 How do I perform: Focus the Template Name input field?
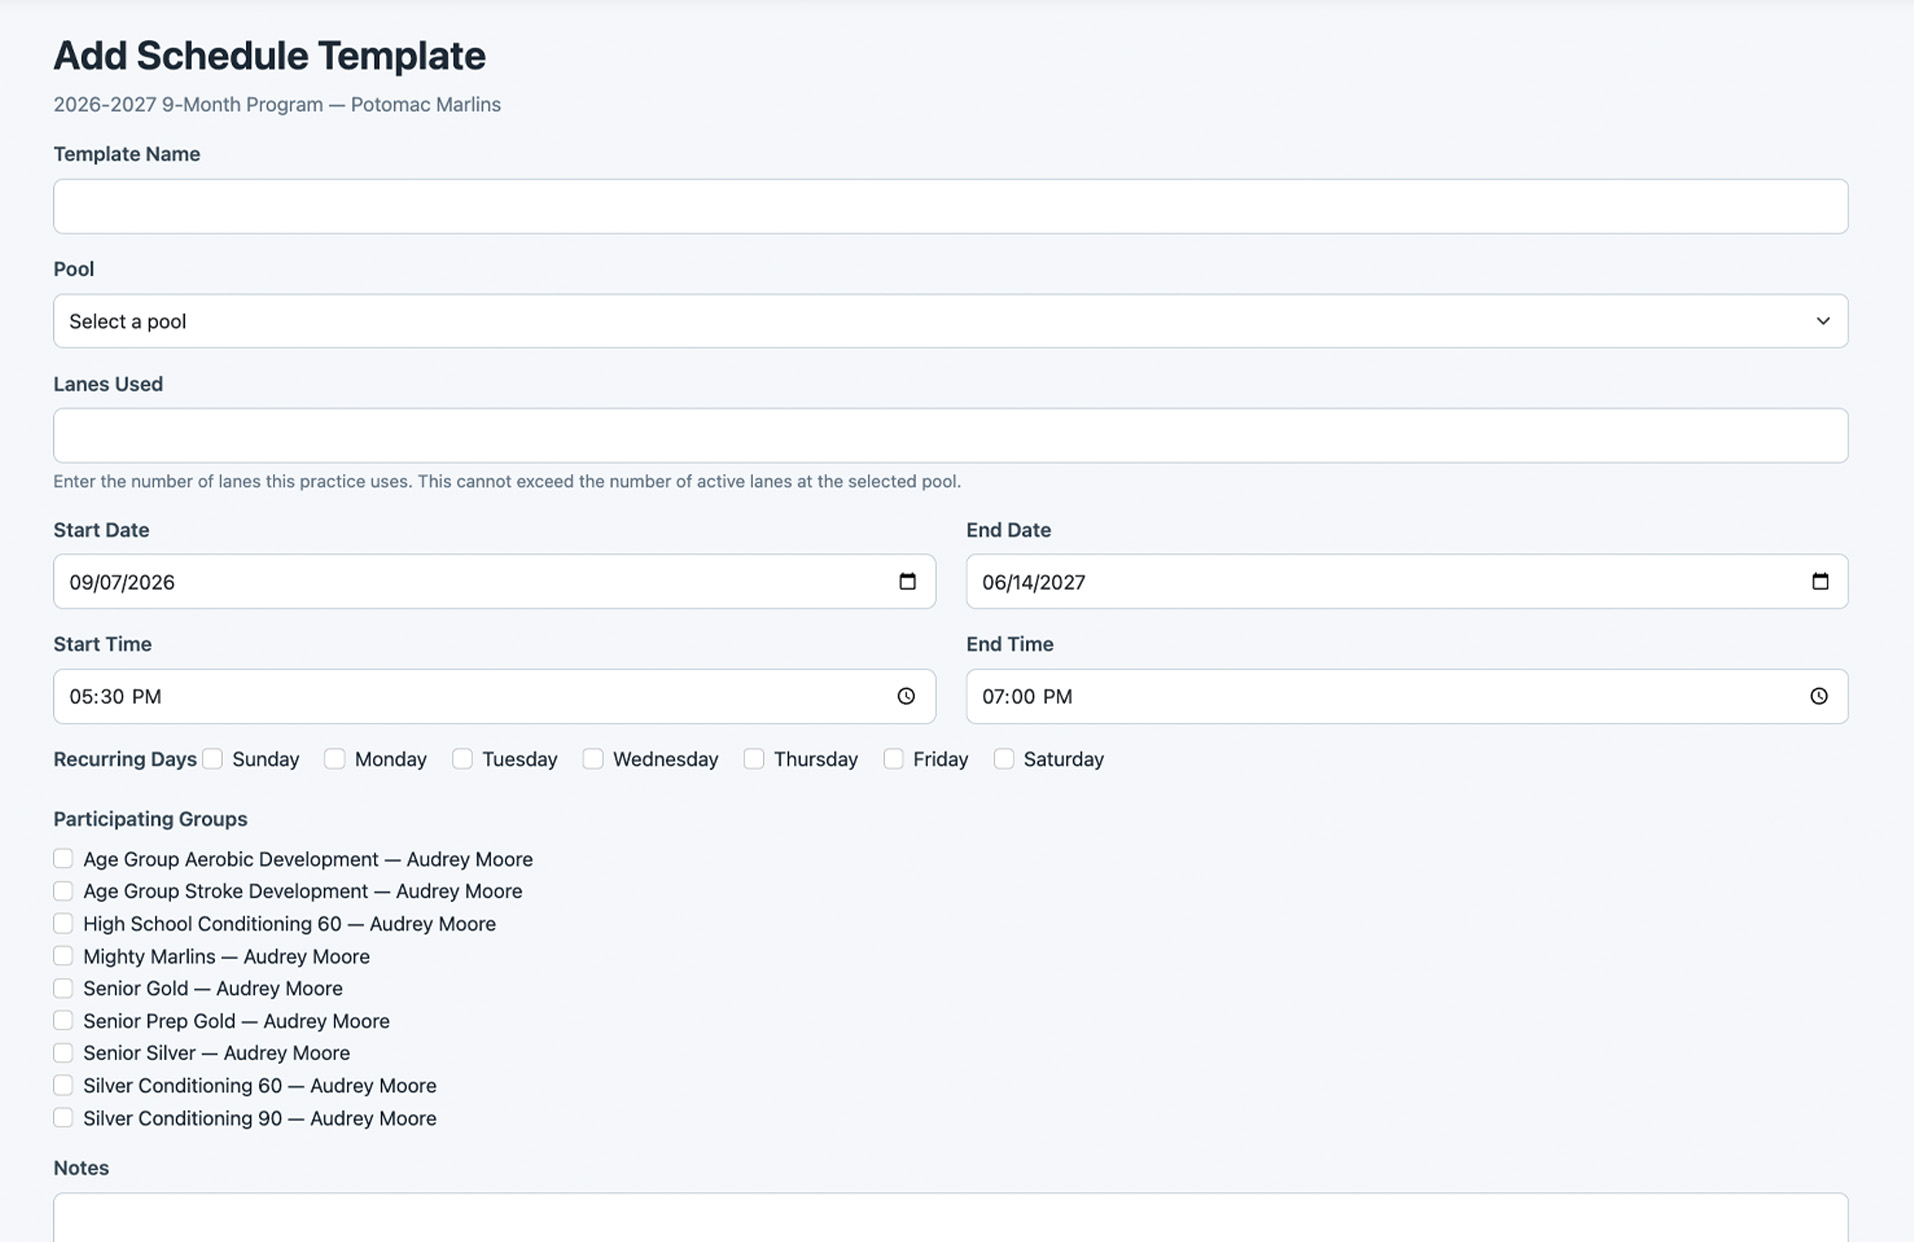pyautogui.click(x=950, y=206)
